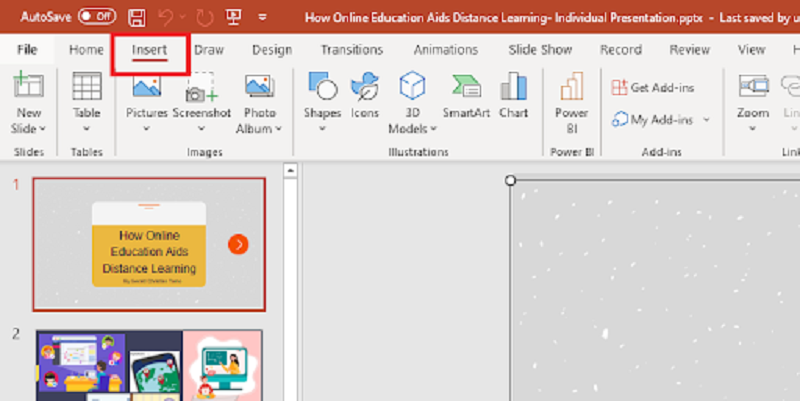
Task: Click the Table grid icon
Action: point(87,86)
